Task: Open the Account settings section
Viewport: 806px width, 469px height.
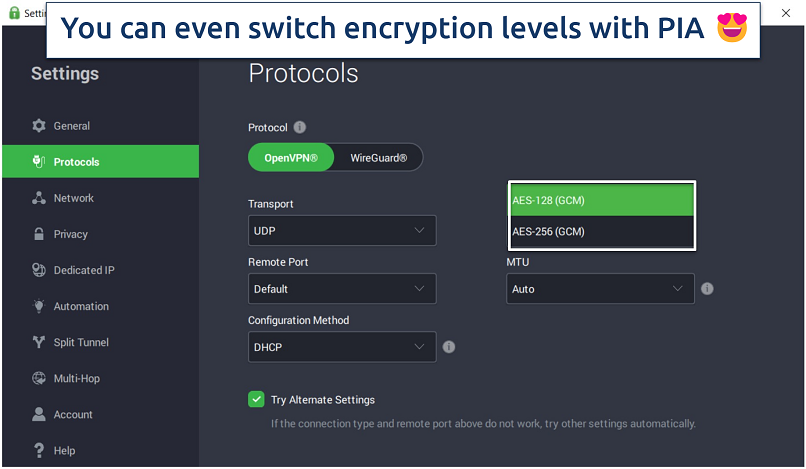Action: [72, 415]
